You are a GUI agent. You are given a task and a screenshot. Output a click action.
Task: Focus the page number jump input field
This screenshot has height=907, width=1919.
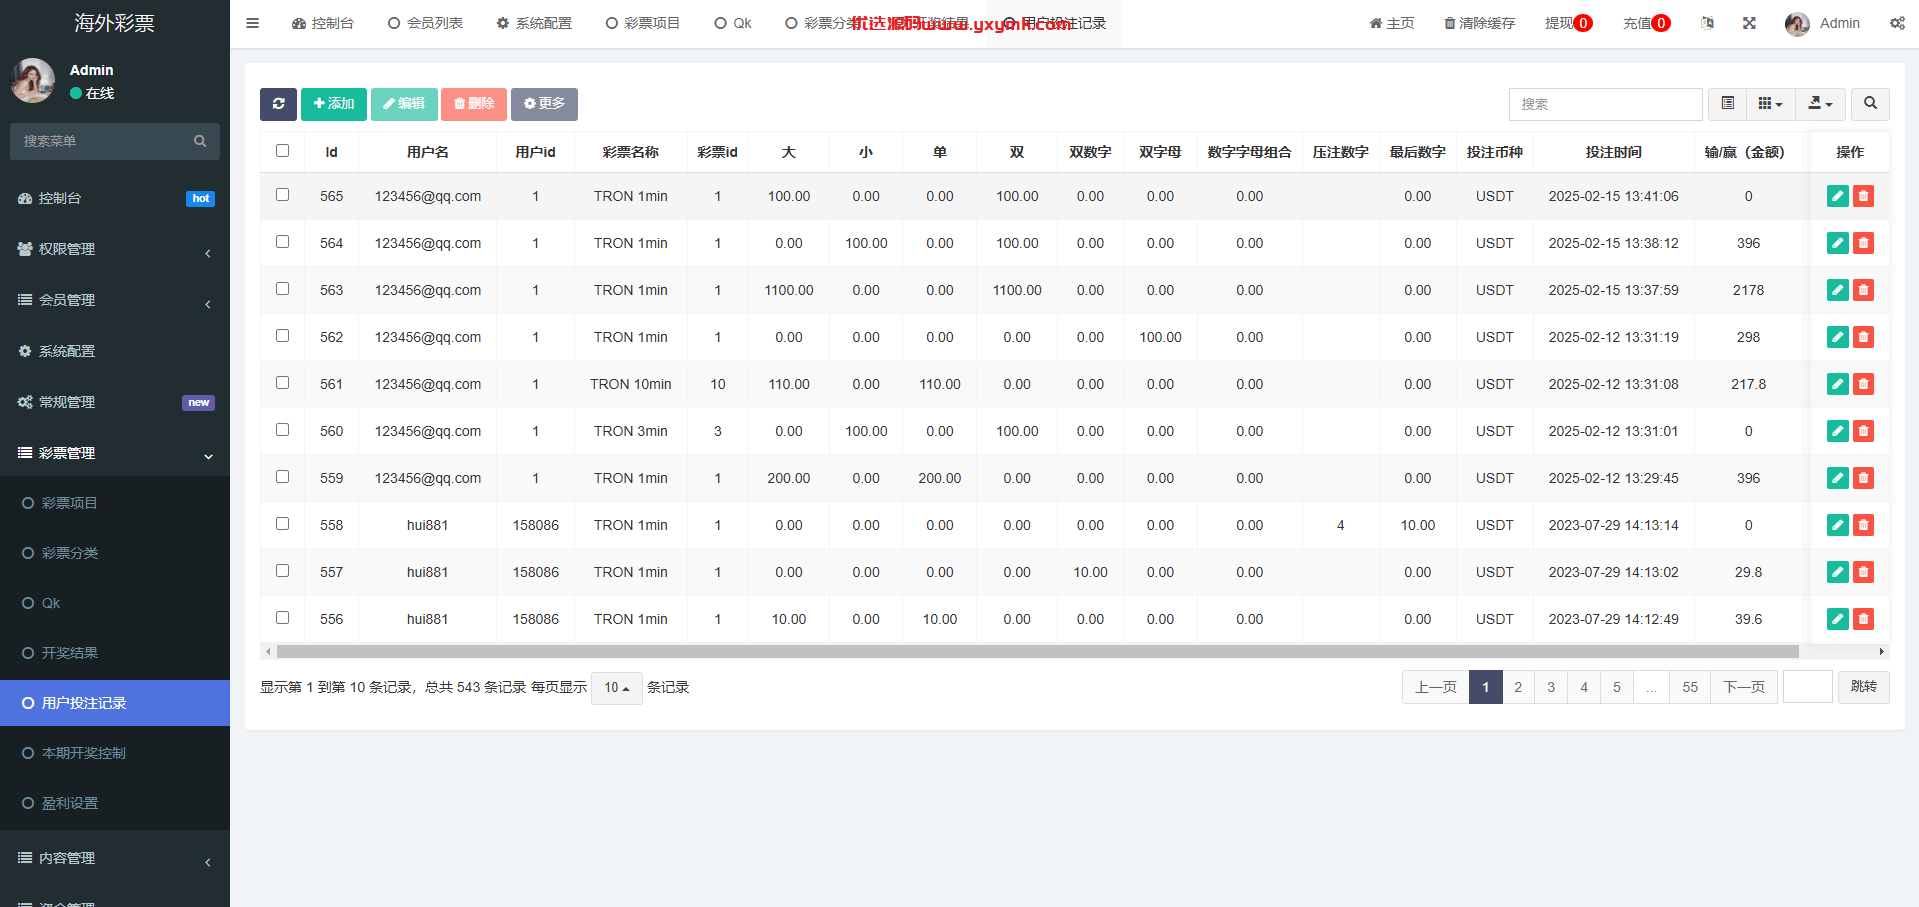[x=1808, y=687]
